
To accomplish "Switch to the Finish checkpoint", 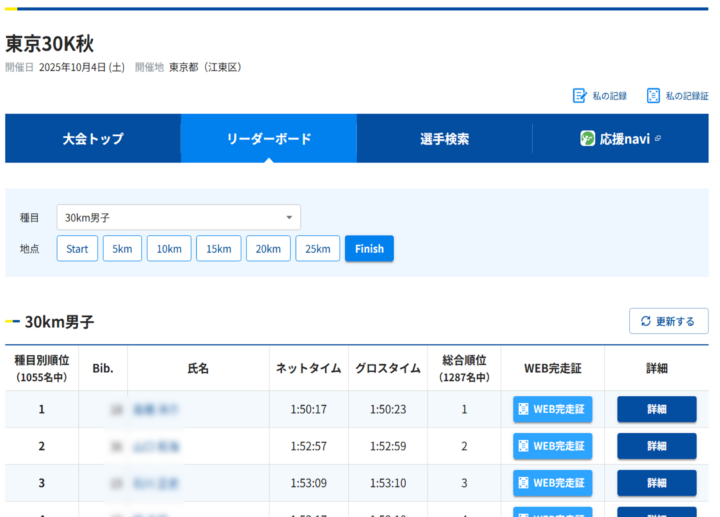I will (x=369, y=249).
